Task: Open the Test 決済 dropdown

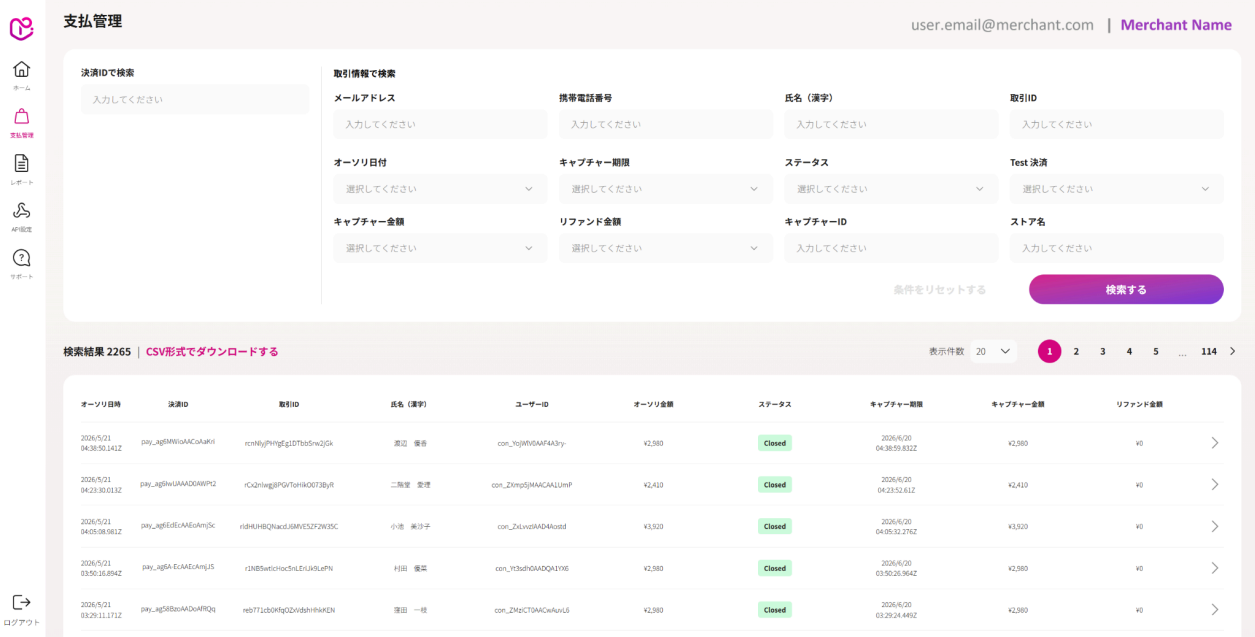Action: click(1117, 189)
